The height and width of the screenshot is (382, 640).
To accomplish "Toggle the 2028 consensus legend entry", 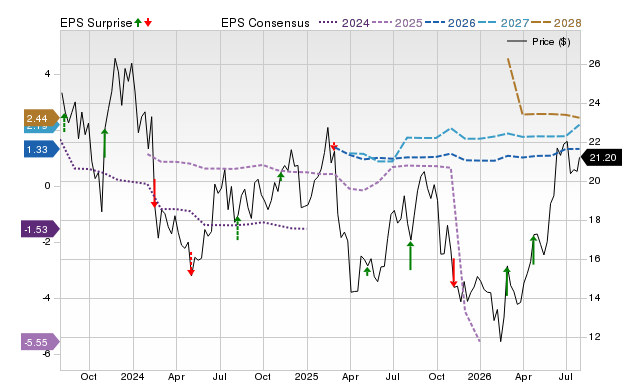I will (x=556, y=23).
